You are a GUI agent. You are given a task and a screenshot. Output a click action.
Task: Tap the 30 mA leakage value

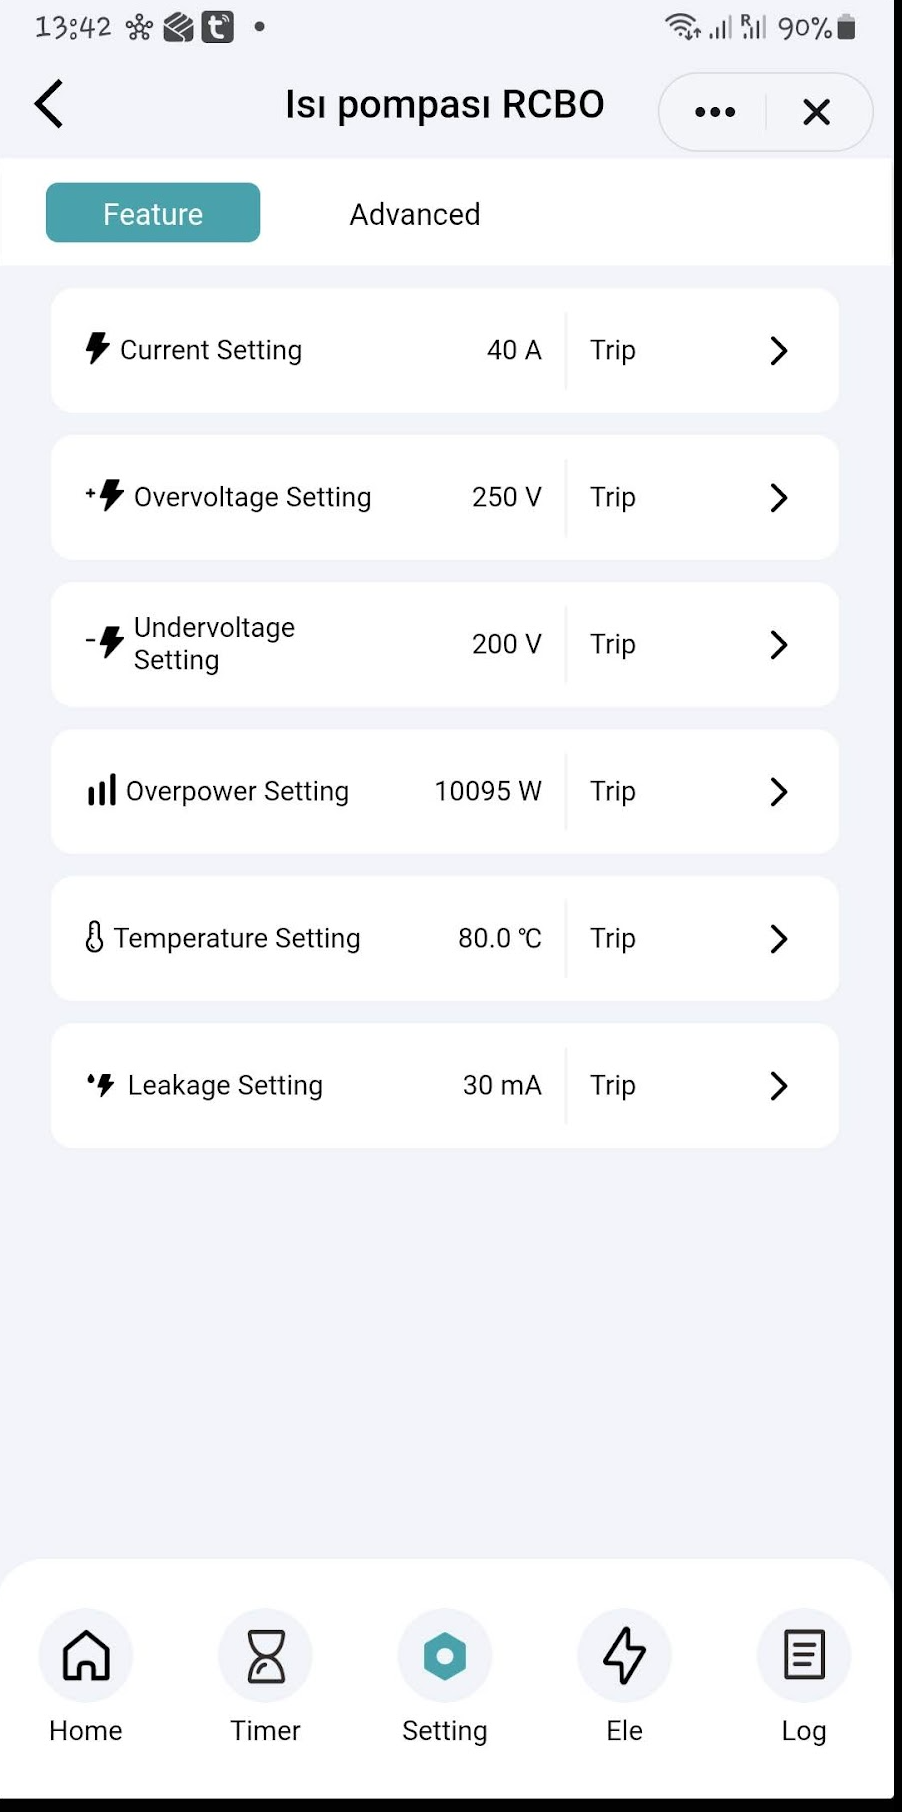point(502,1085)
